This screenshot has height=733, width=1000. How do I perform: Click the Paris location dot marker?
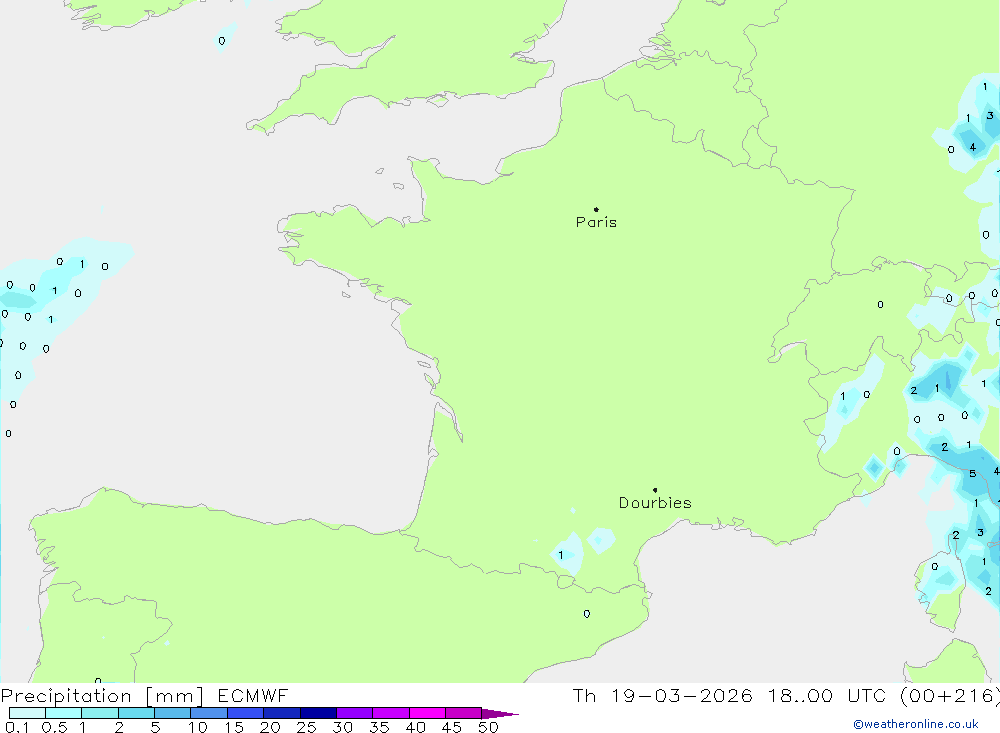[x=596, y=209]
